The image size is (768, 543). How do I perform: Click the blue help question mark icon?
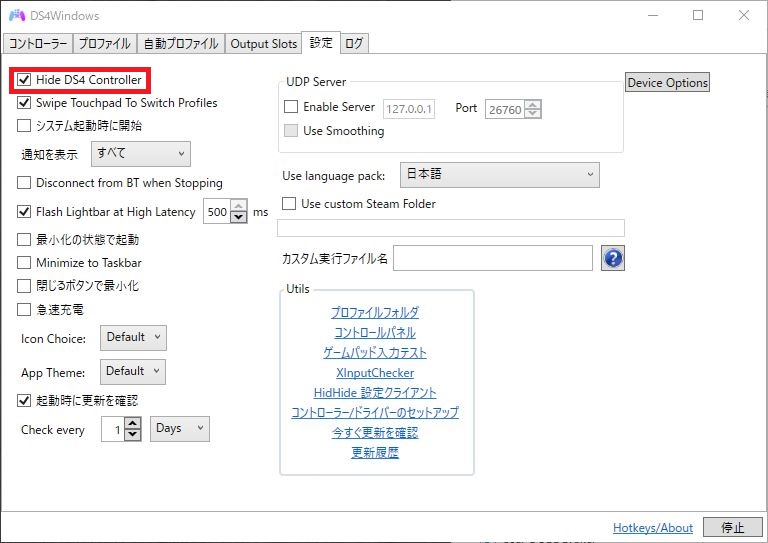pos(613,258)
